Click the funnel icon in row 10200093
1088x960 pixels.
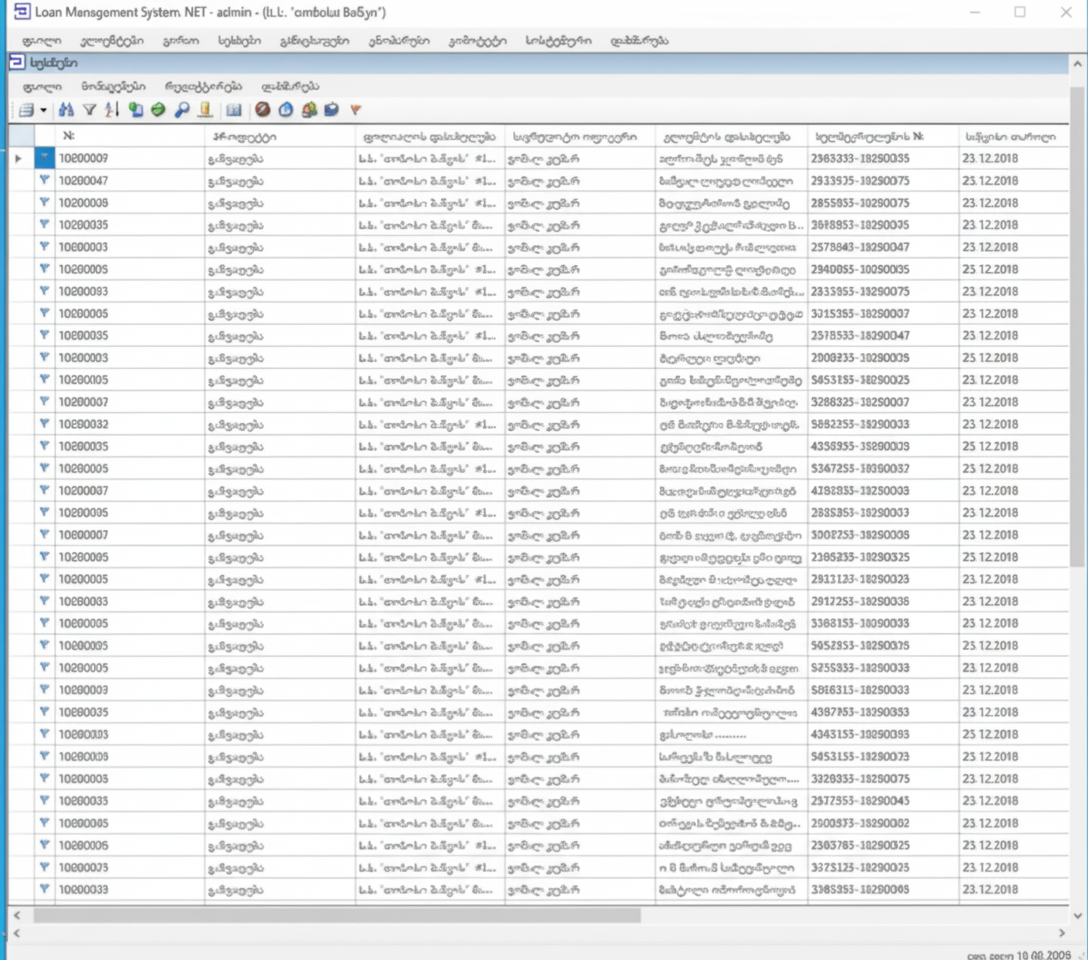pos(44,291)
